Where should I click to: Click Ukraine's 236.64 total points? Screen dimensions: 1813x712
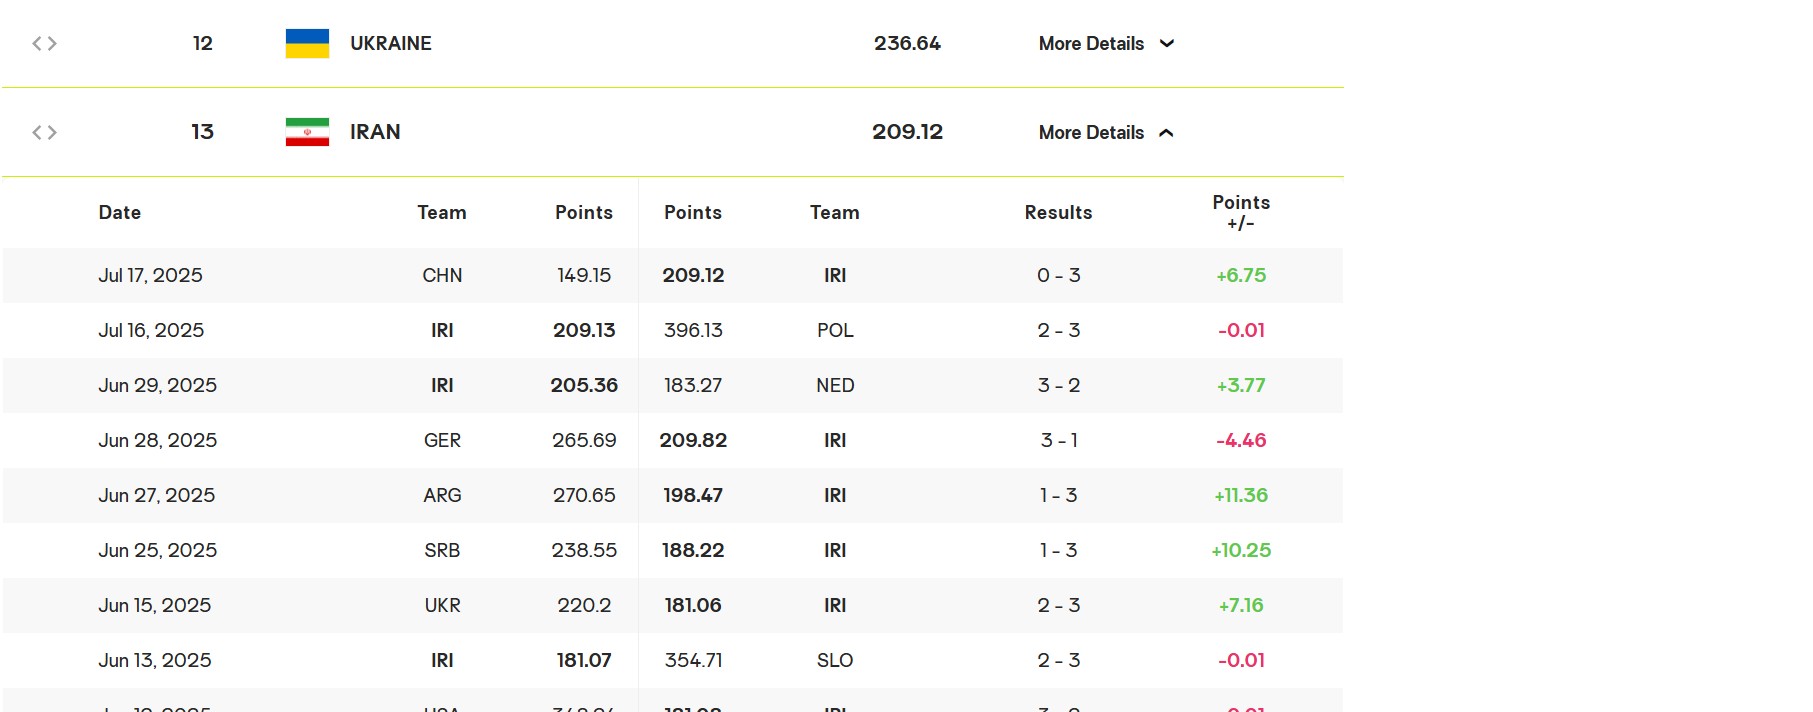pyautogui.click(x=907, y=44)
